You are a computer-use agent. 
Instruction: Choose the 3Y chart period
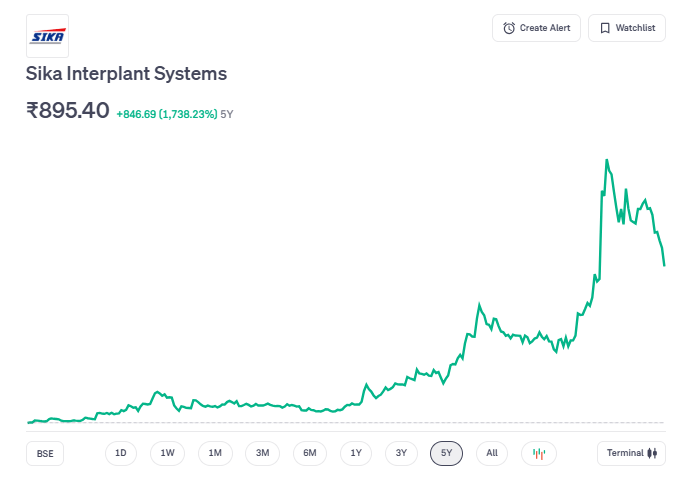point(401,453)
